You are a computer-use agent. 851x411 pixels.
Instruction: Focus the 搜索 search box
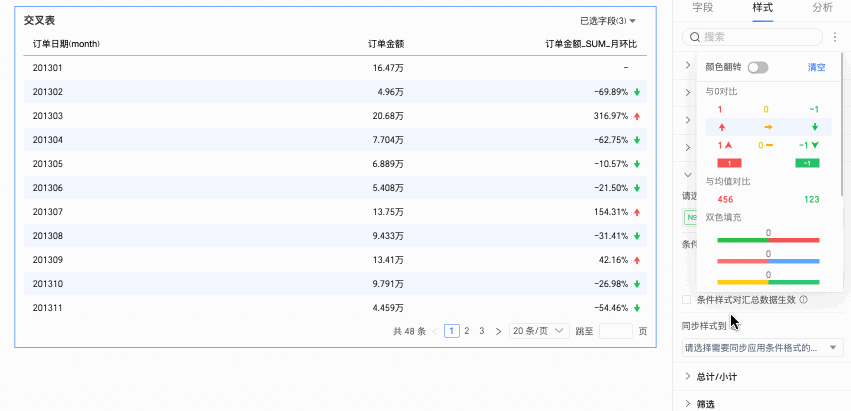pyautogui.click(x=752, y=37)
